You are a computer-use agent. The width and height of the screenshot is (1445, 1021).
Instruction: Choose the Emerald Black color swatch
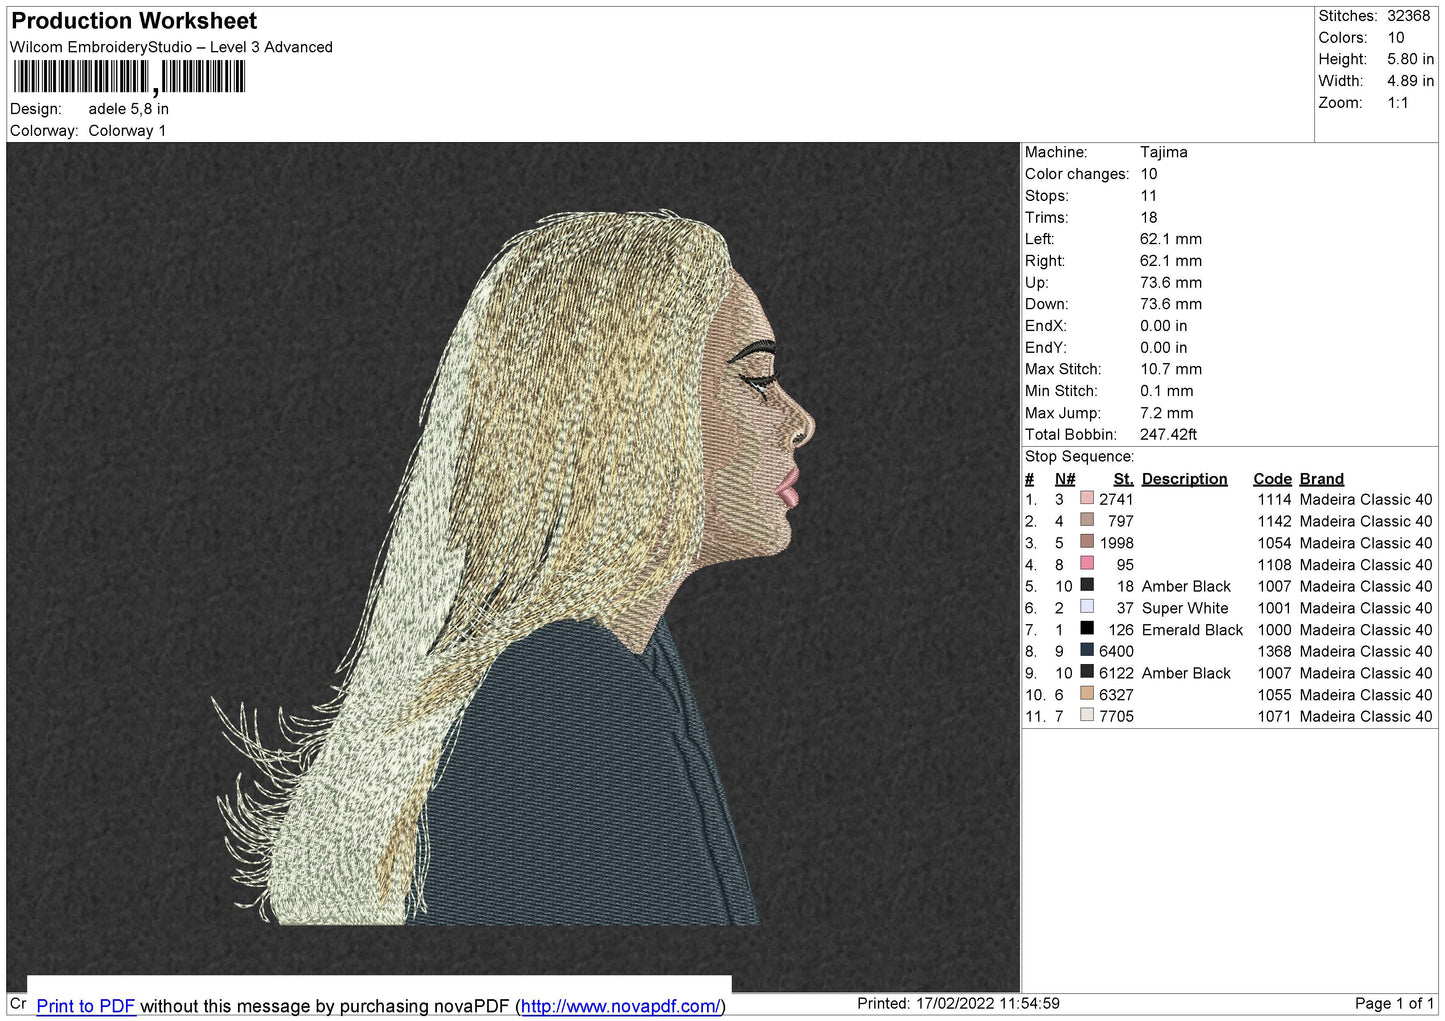tap(1087, 628)
